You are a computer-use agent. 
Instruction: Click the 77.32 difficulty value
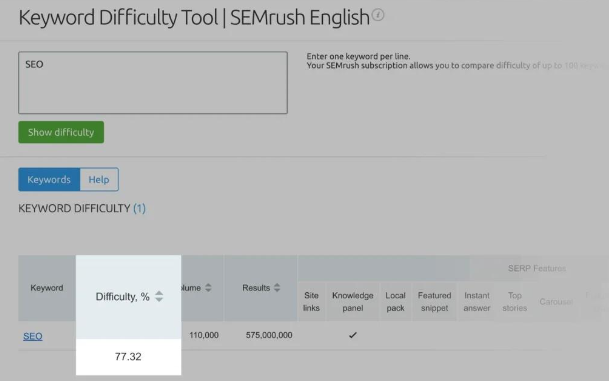[x=128, y=357]
